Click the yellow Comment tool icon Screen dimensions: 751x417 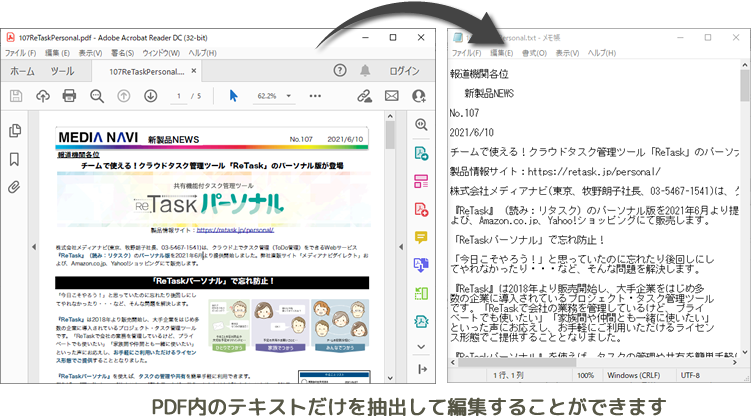coord(421,237)
